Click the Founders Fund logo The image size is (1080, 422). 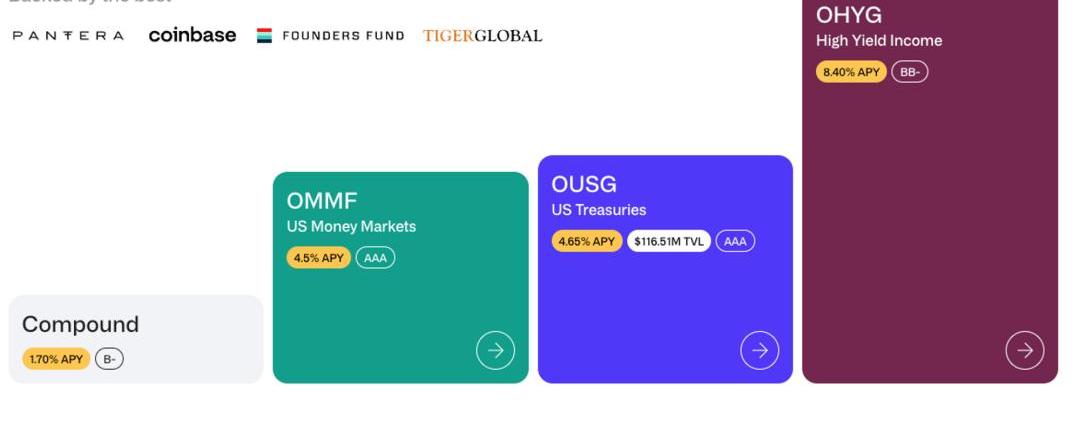click(331, 36)
